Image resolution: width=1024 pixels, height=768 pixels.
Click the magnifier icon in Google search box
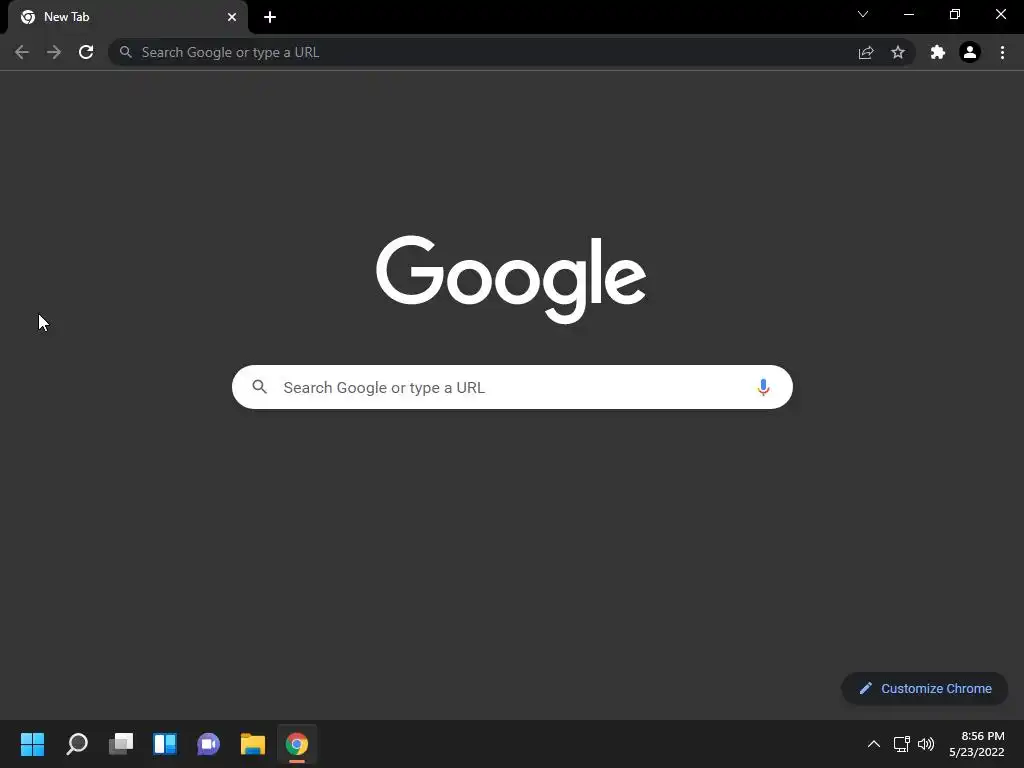(x=260, y=387)
